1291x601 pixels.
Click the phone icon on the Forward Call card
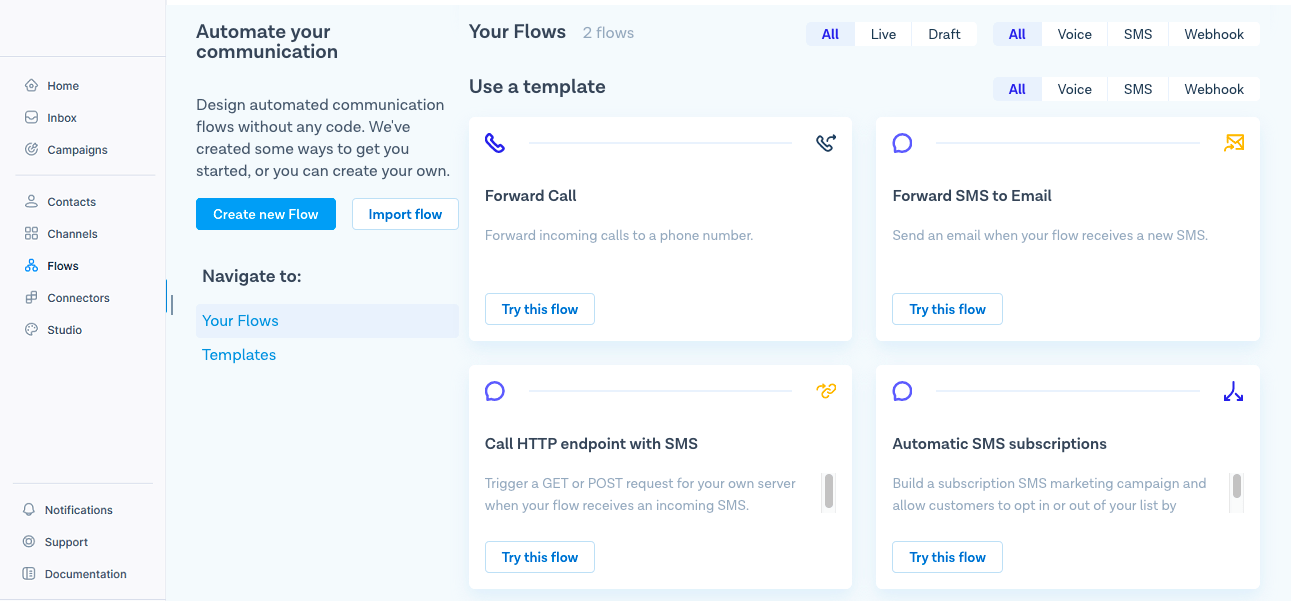[x=495, y=142]
